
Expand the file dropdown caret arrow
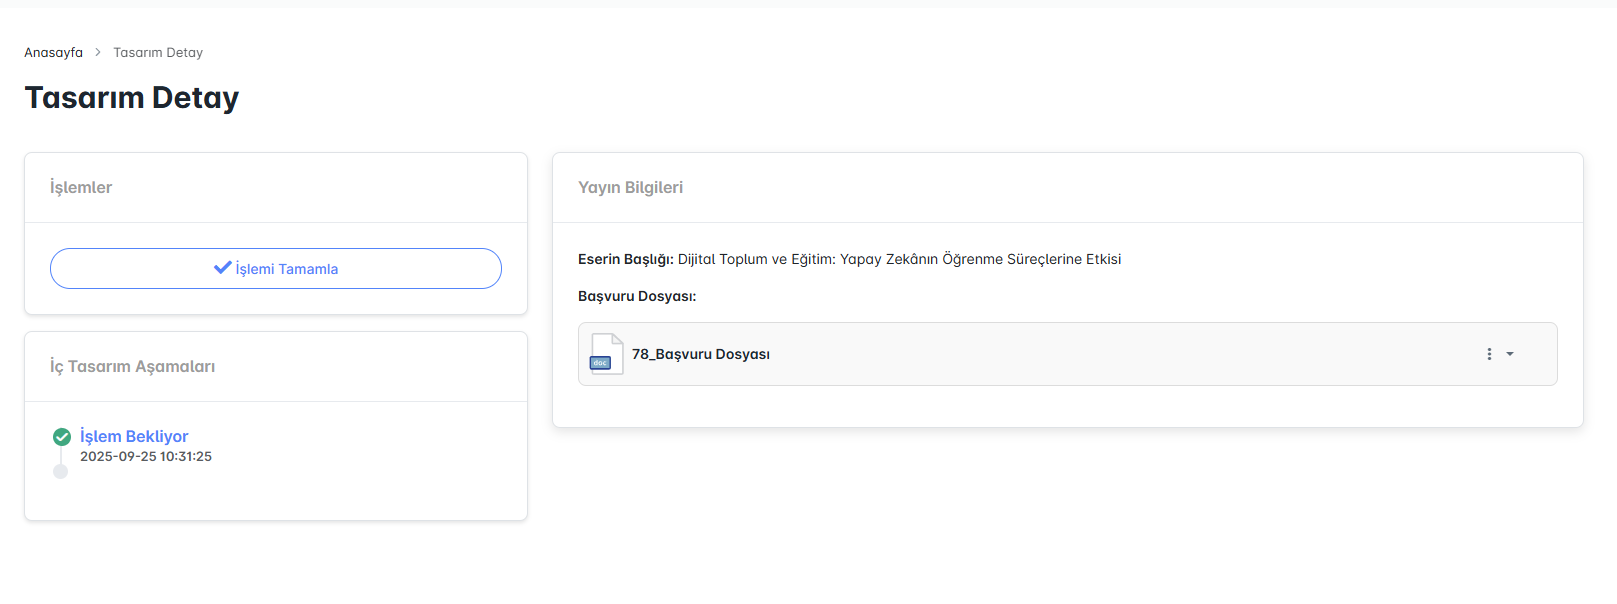pyautogui.click(x=1510, y=354)
